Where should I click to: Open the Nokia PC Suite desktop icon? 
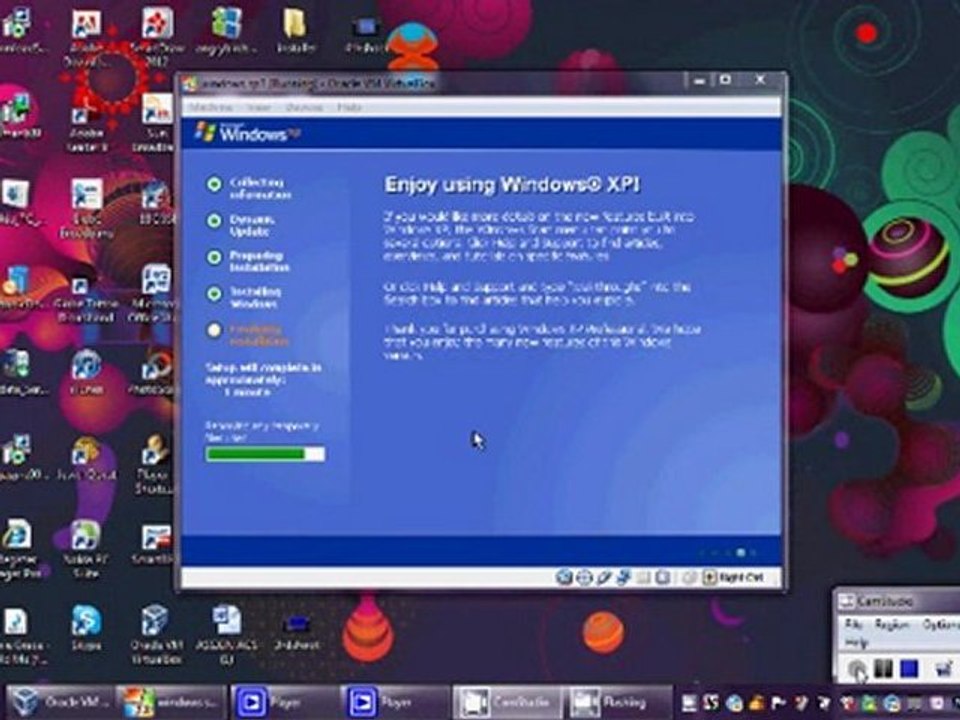(86, 549)
